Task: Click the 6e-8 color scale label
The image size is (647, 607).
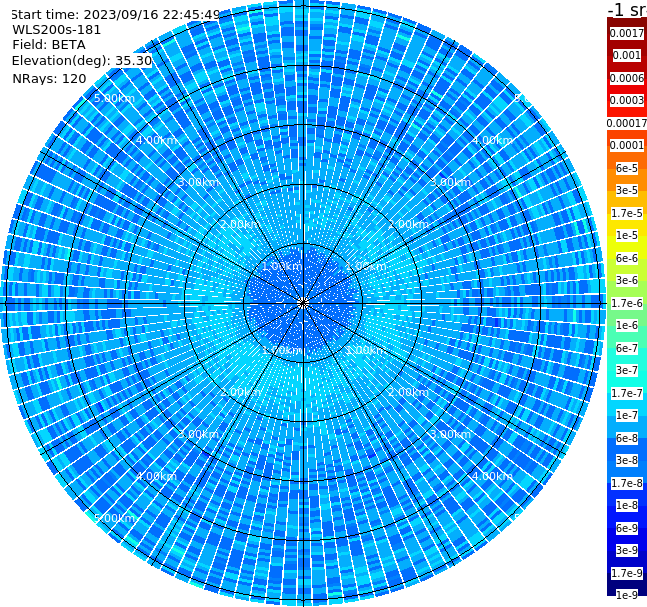Action: [x=627, y=438]
